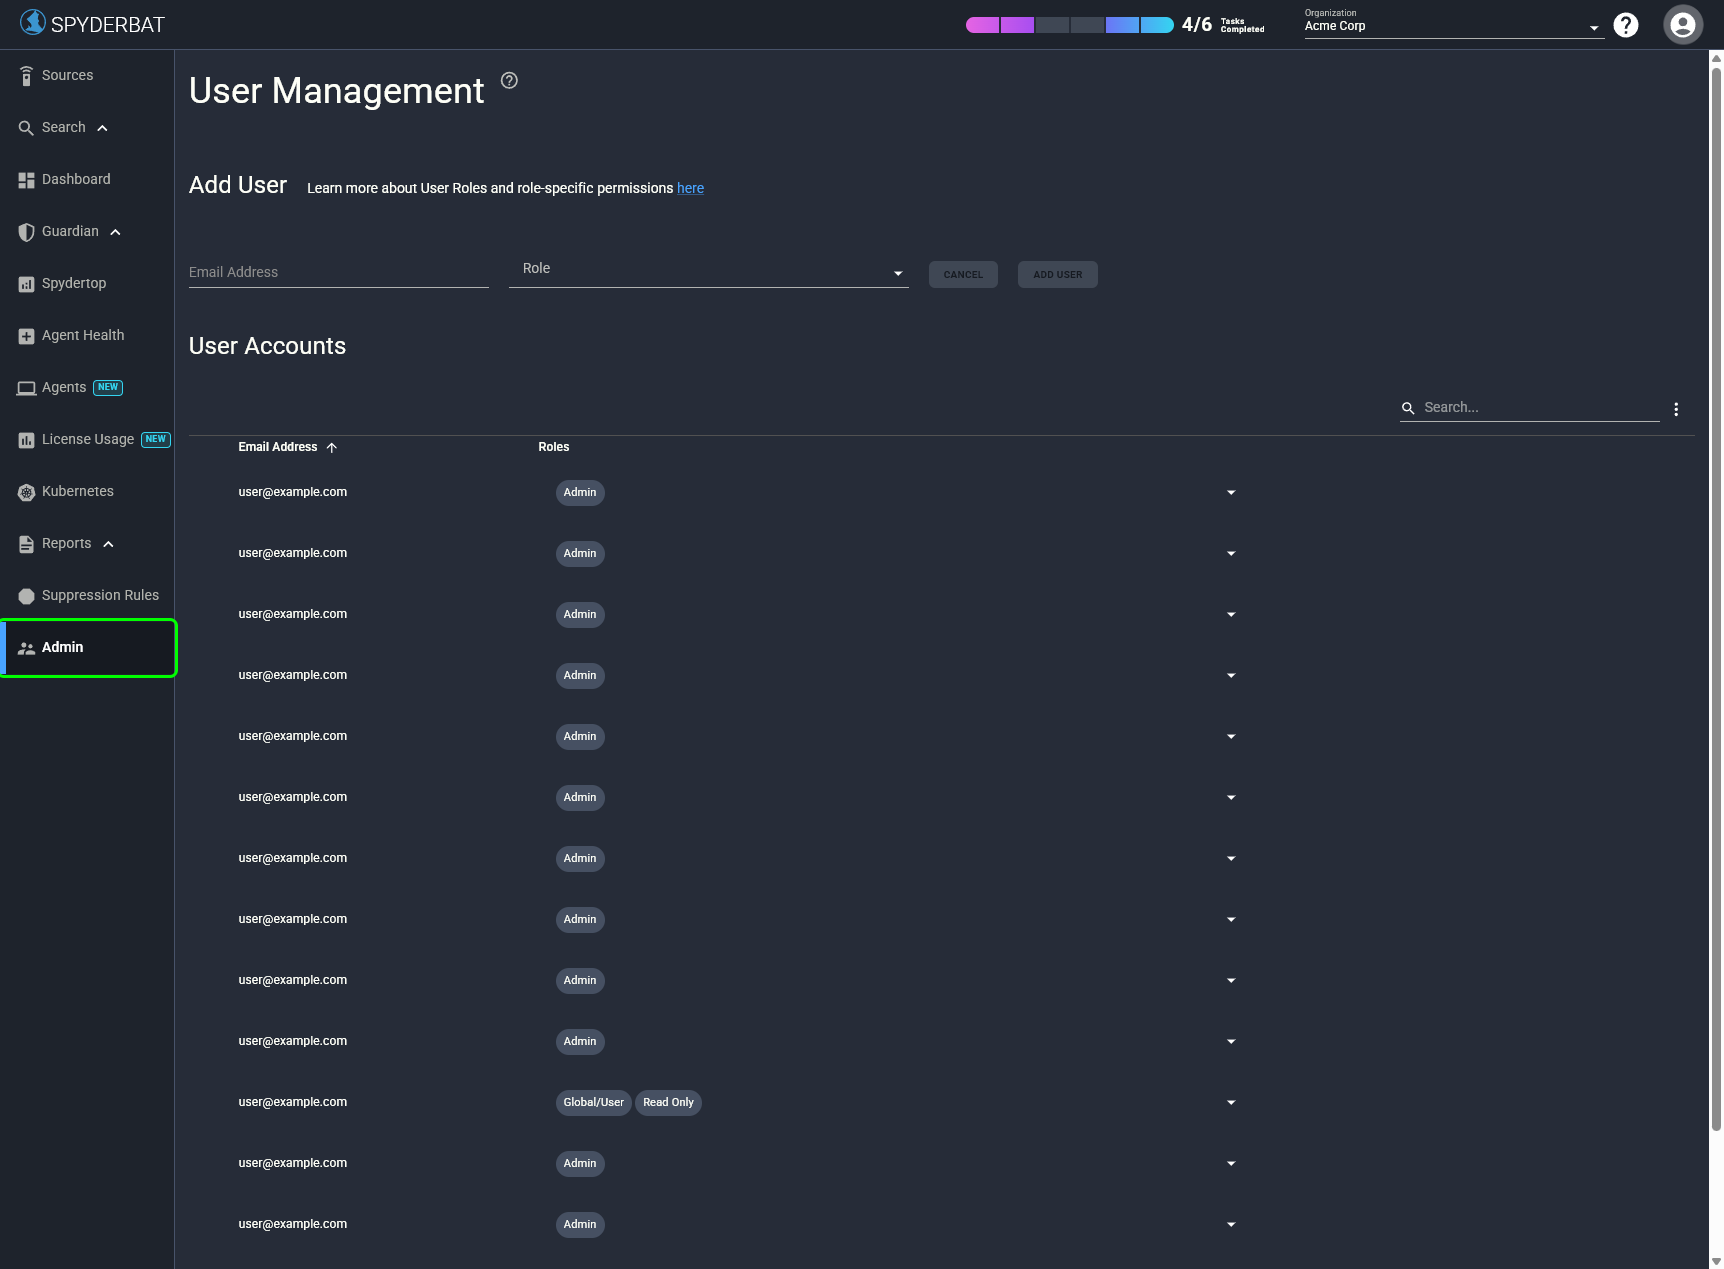The image size is (1724, 1269).
Task: Select the Admin sidebar item
Action: pos(62,647)
